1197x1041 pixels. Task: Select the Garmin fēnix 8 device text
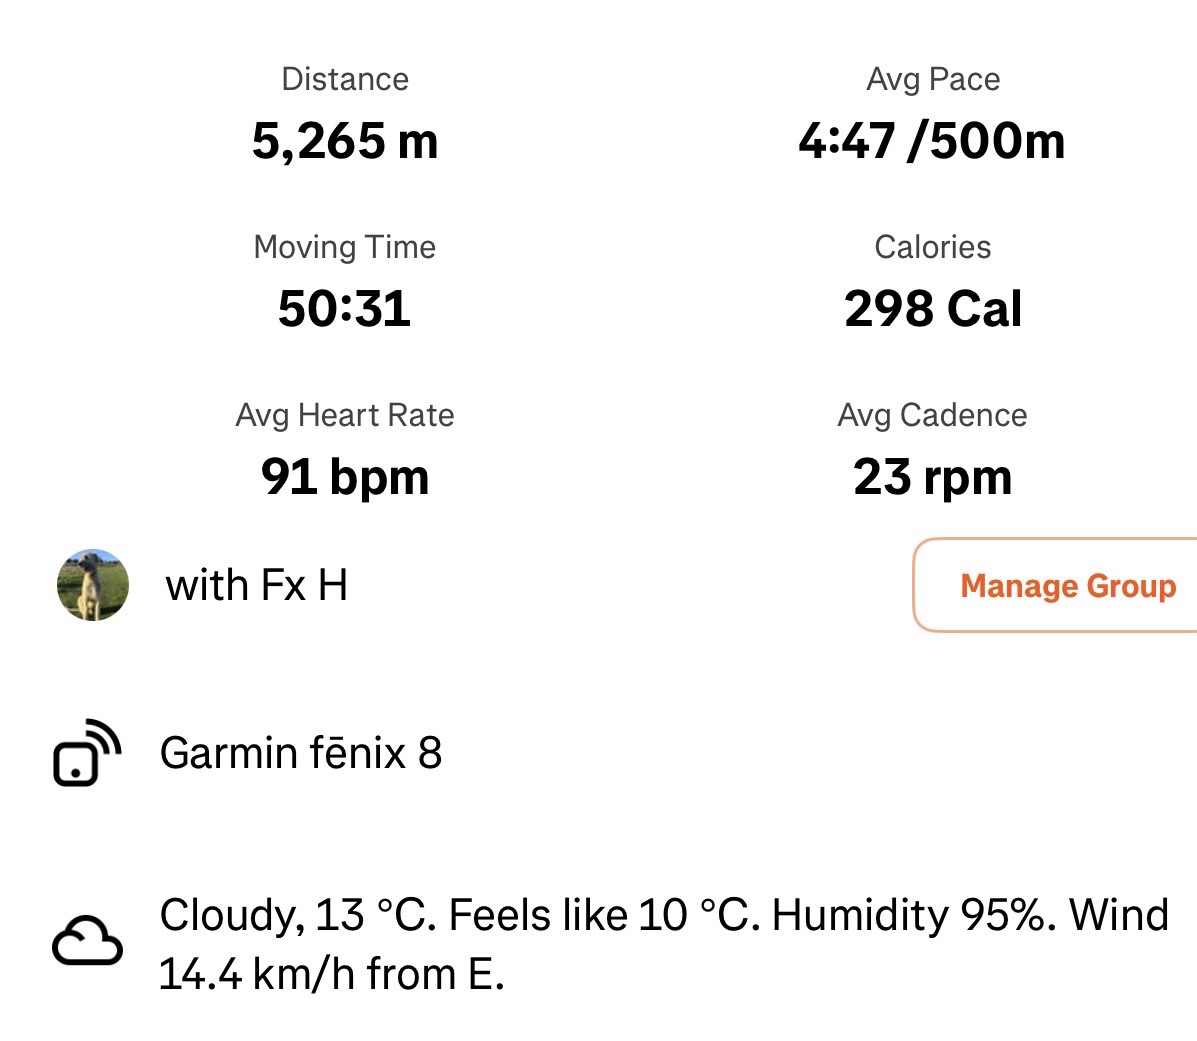point(300,753)
